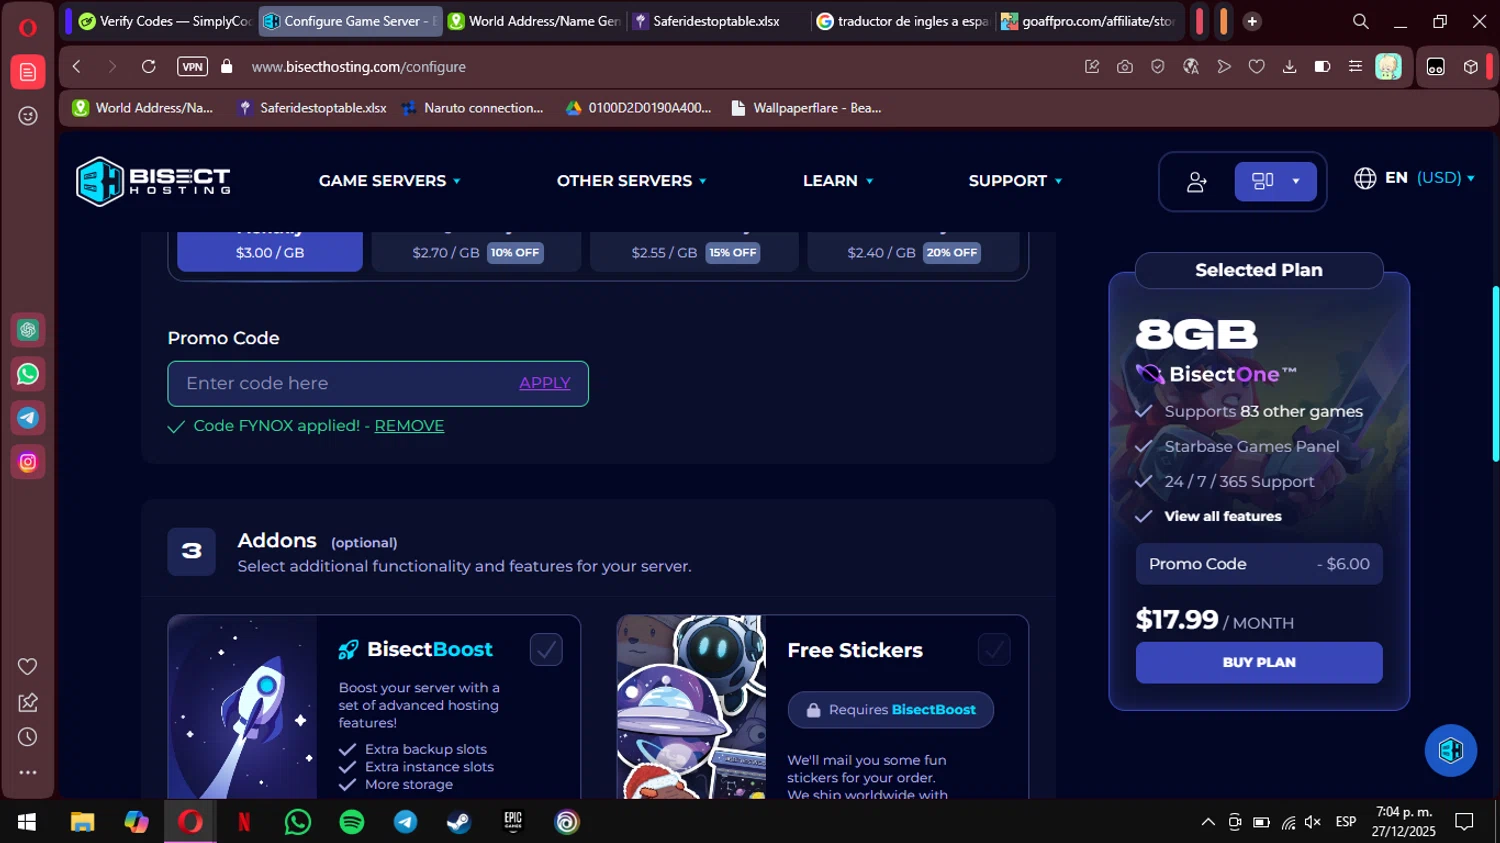This screenshot has width=1500, height=843.
Task: Open the Opera profile avatar
Action: click(x=1388, y=67)
